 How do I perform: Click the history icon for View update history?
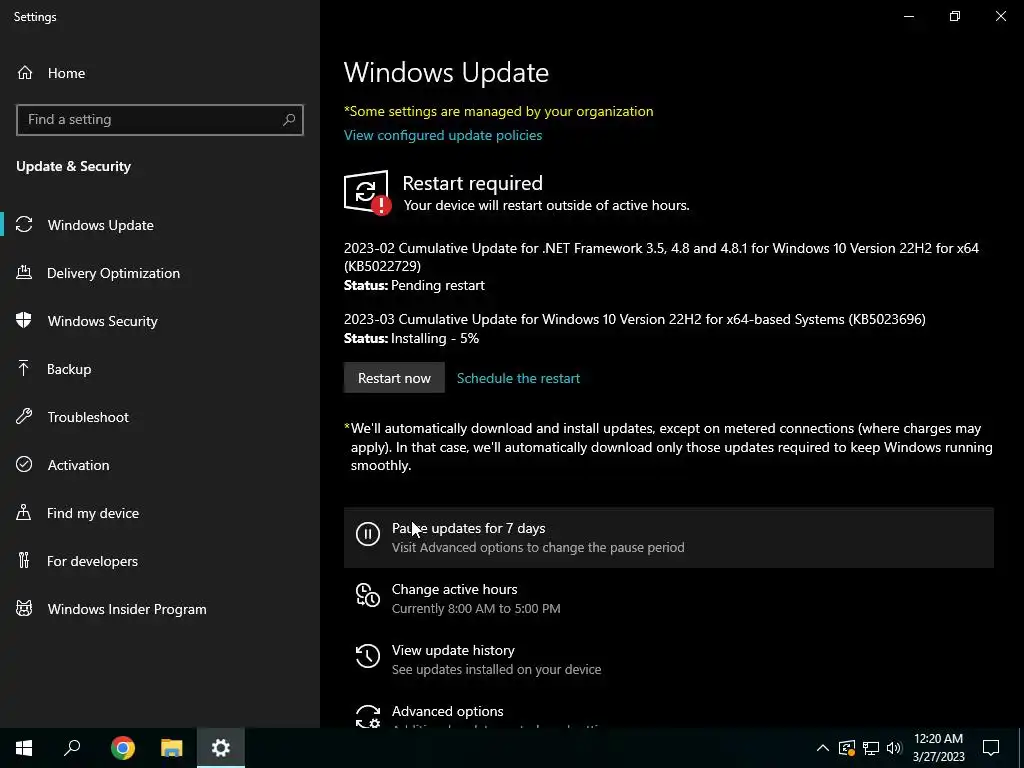coord(368,656)
